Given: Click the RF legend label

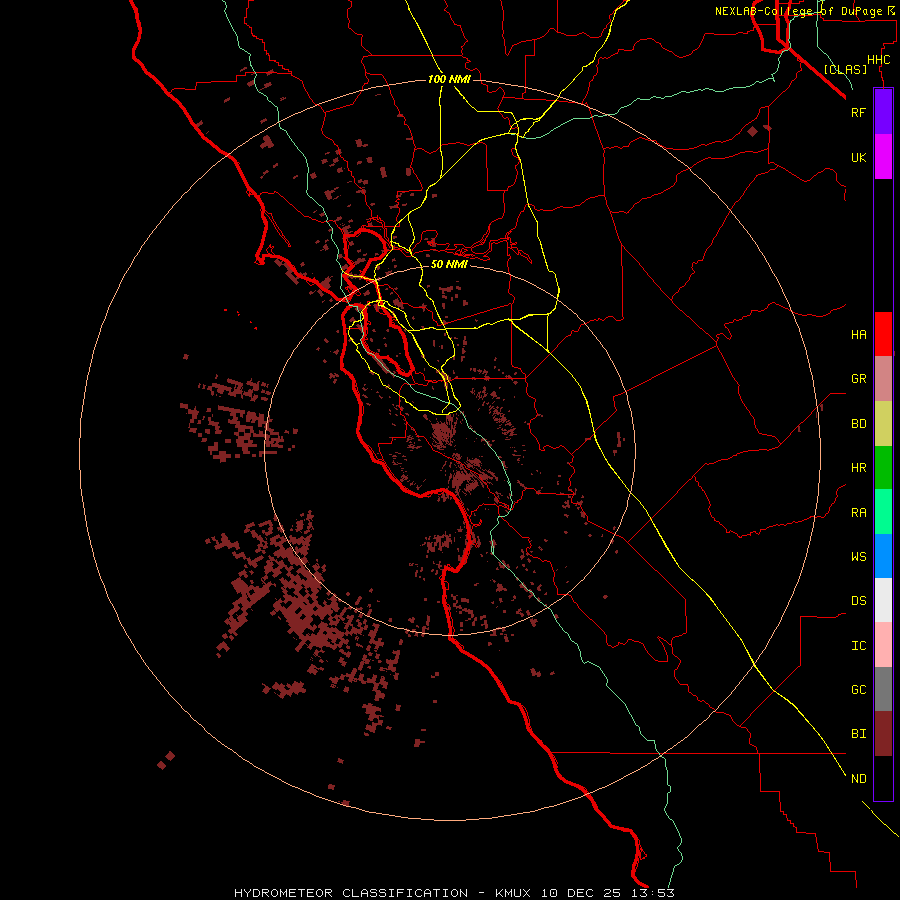Looking at the screenshot, I should 859,112.
